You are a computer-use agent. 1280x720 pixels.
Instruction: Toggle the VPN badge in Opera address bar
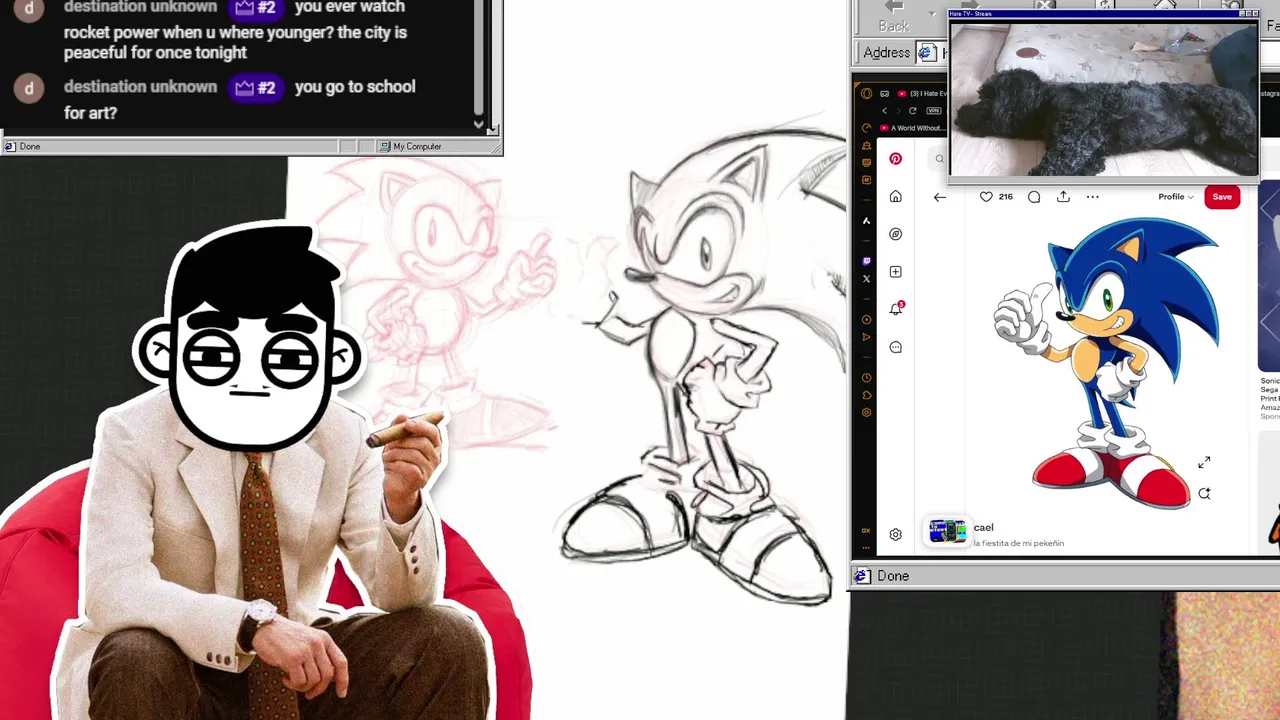(x=934, y=111)
